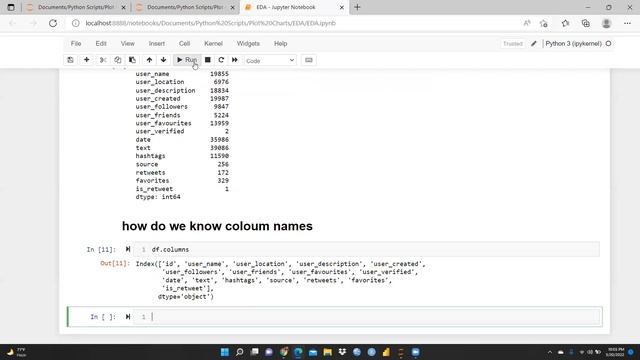Screen dimensions: 640x360
Task: Open Microsoft Edge from the taskbar
Action: point(298,352)
